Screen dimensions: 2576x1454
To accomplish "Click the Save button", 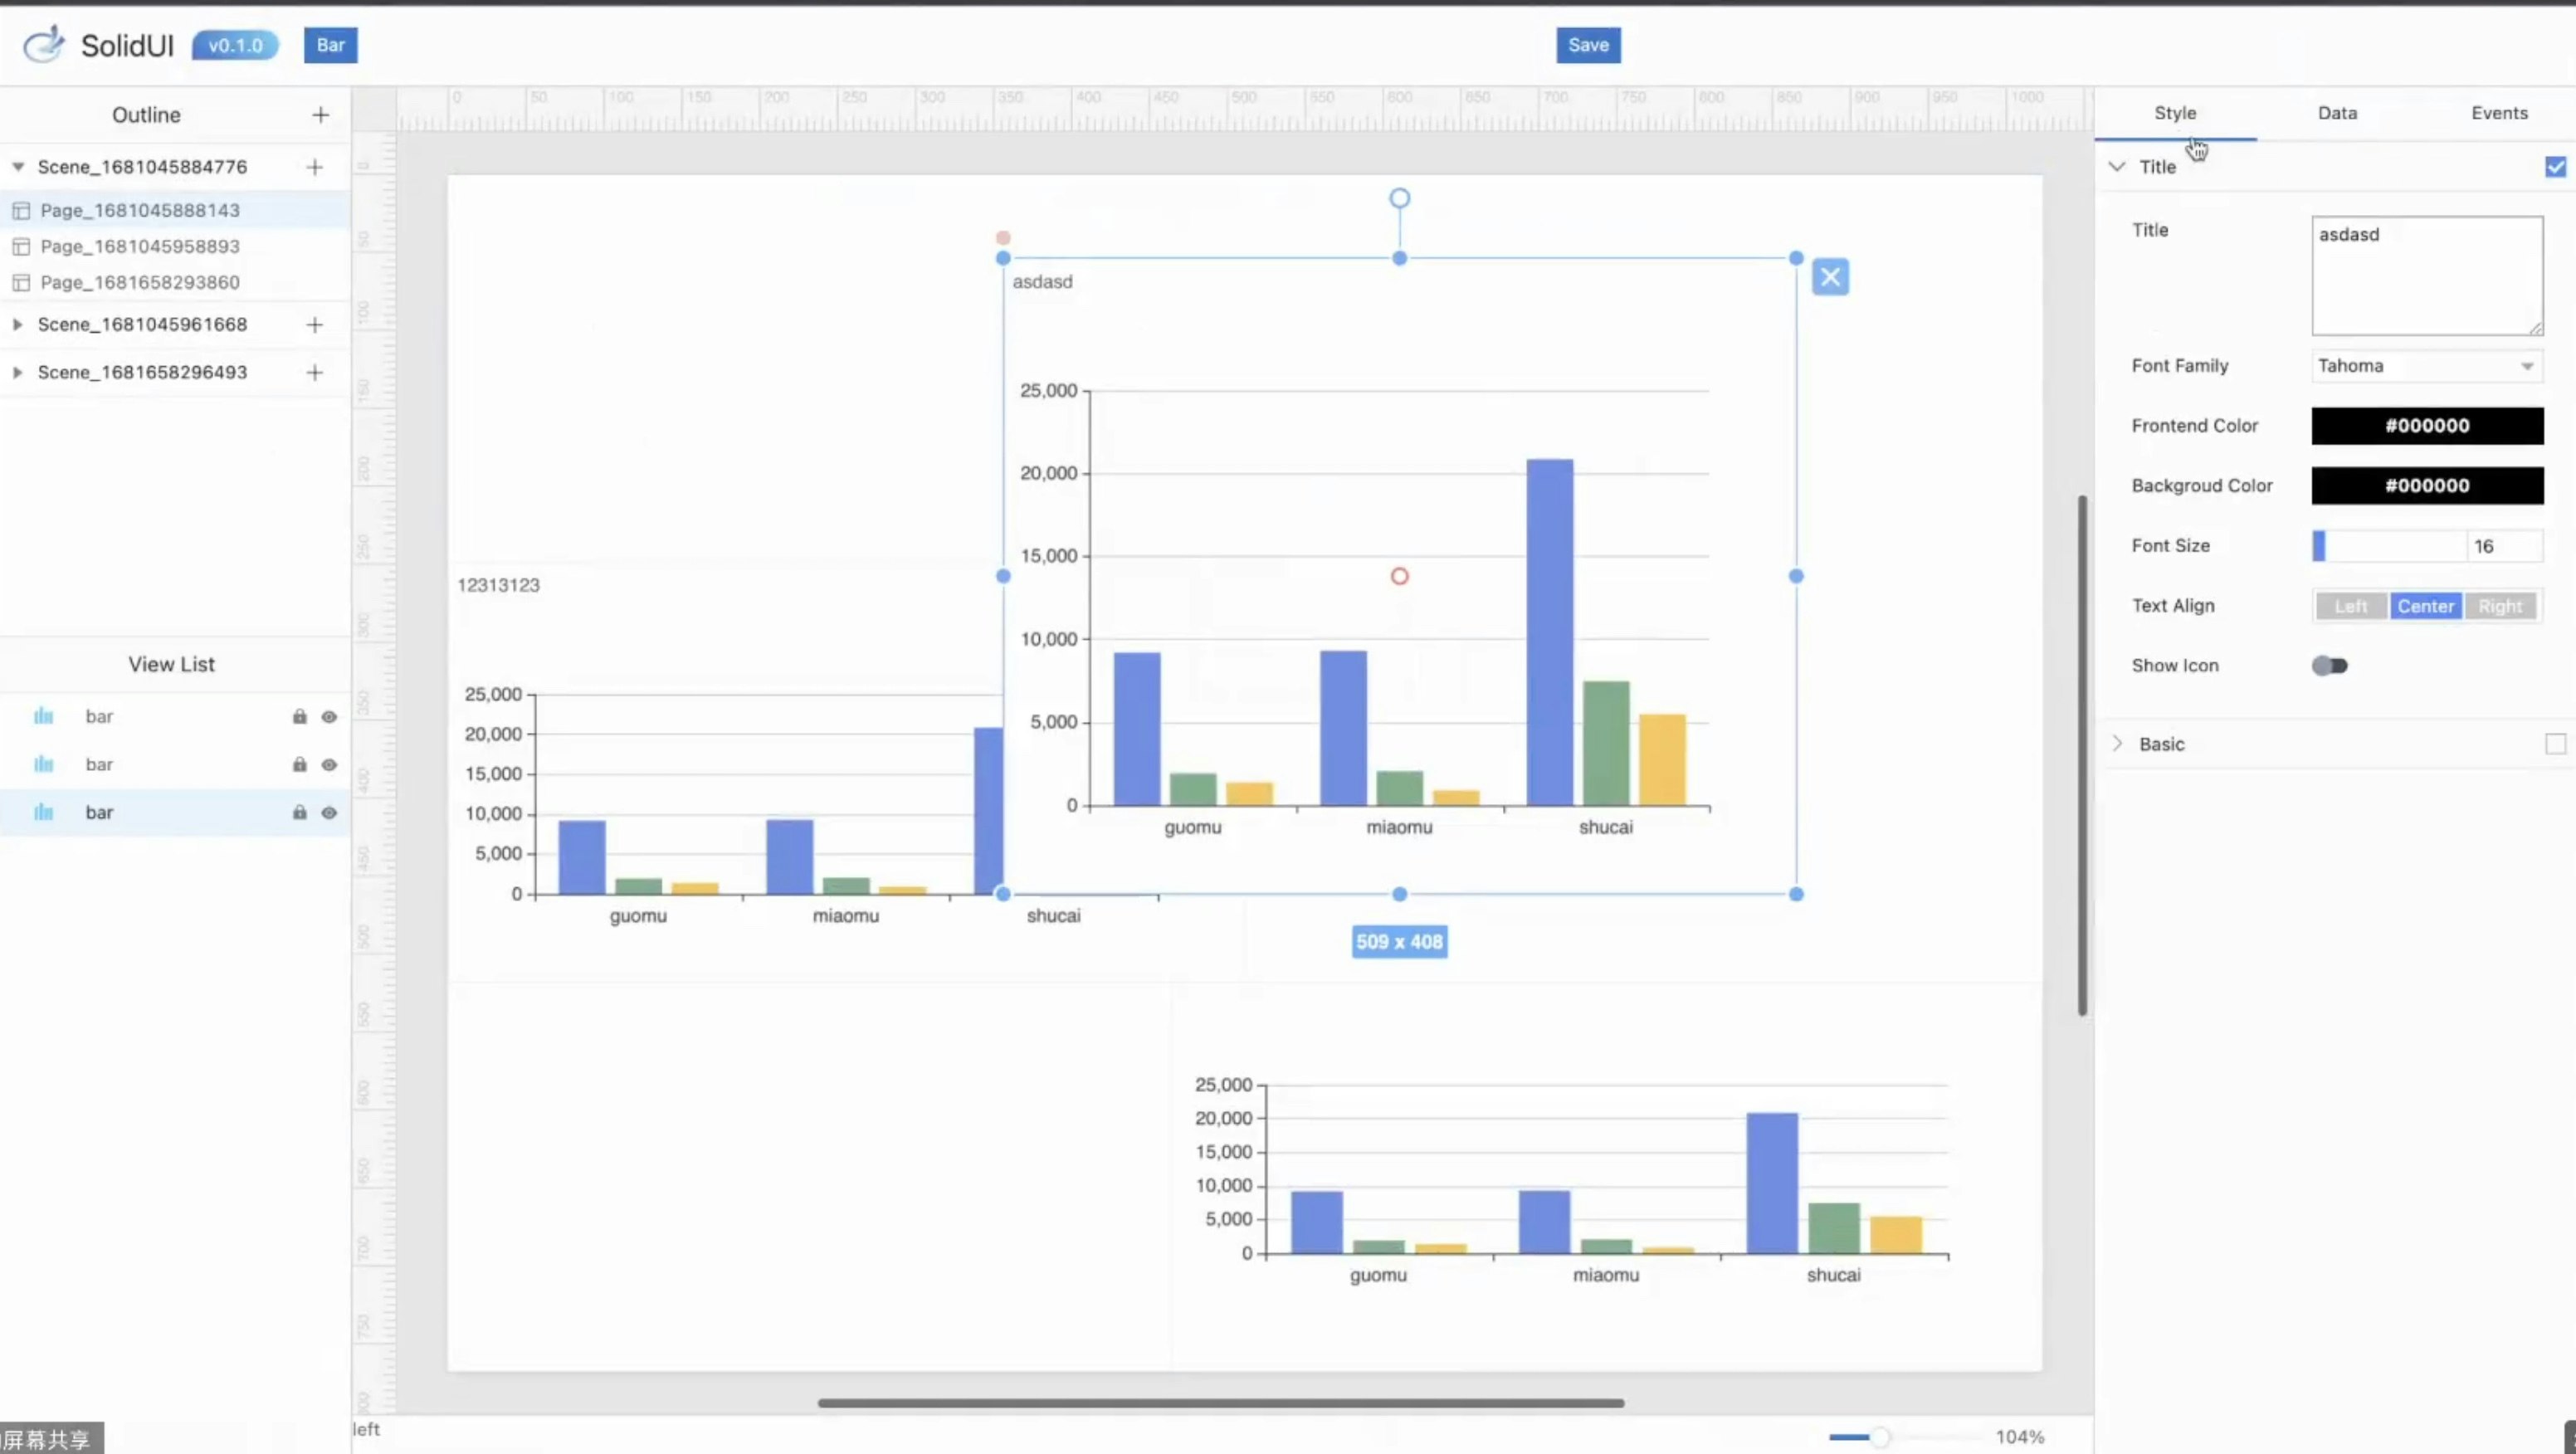I will click(x=1588, y=45).
